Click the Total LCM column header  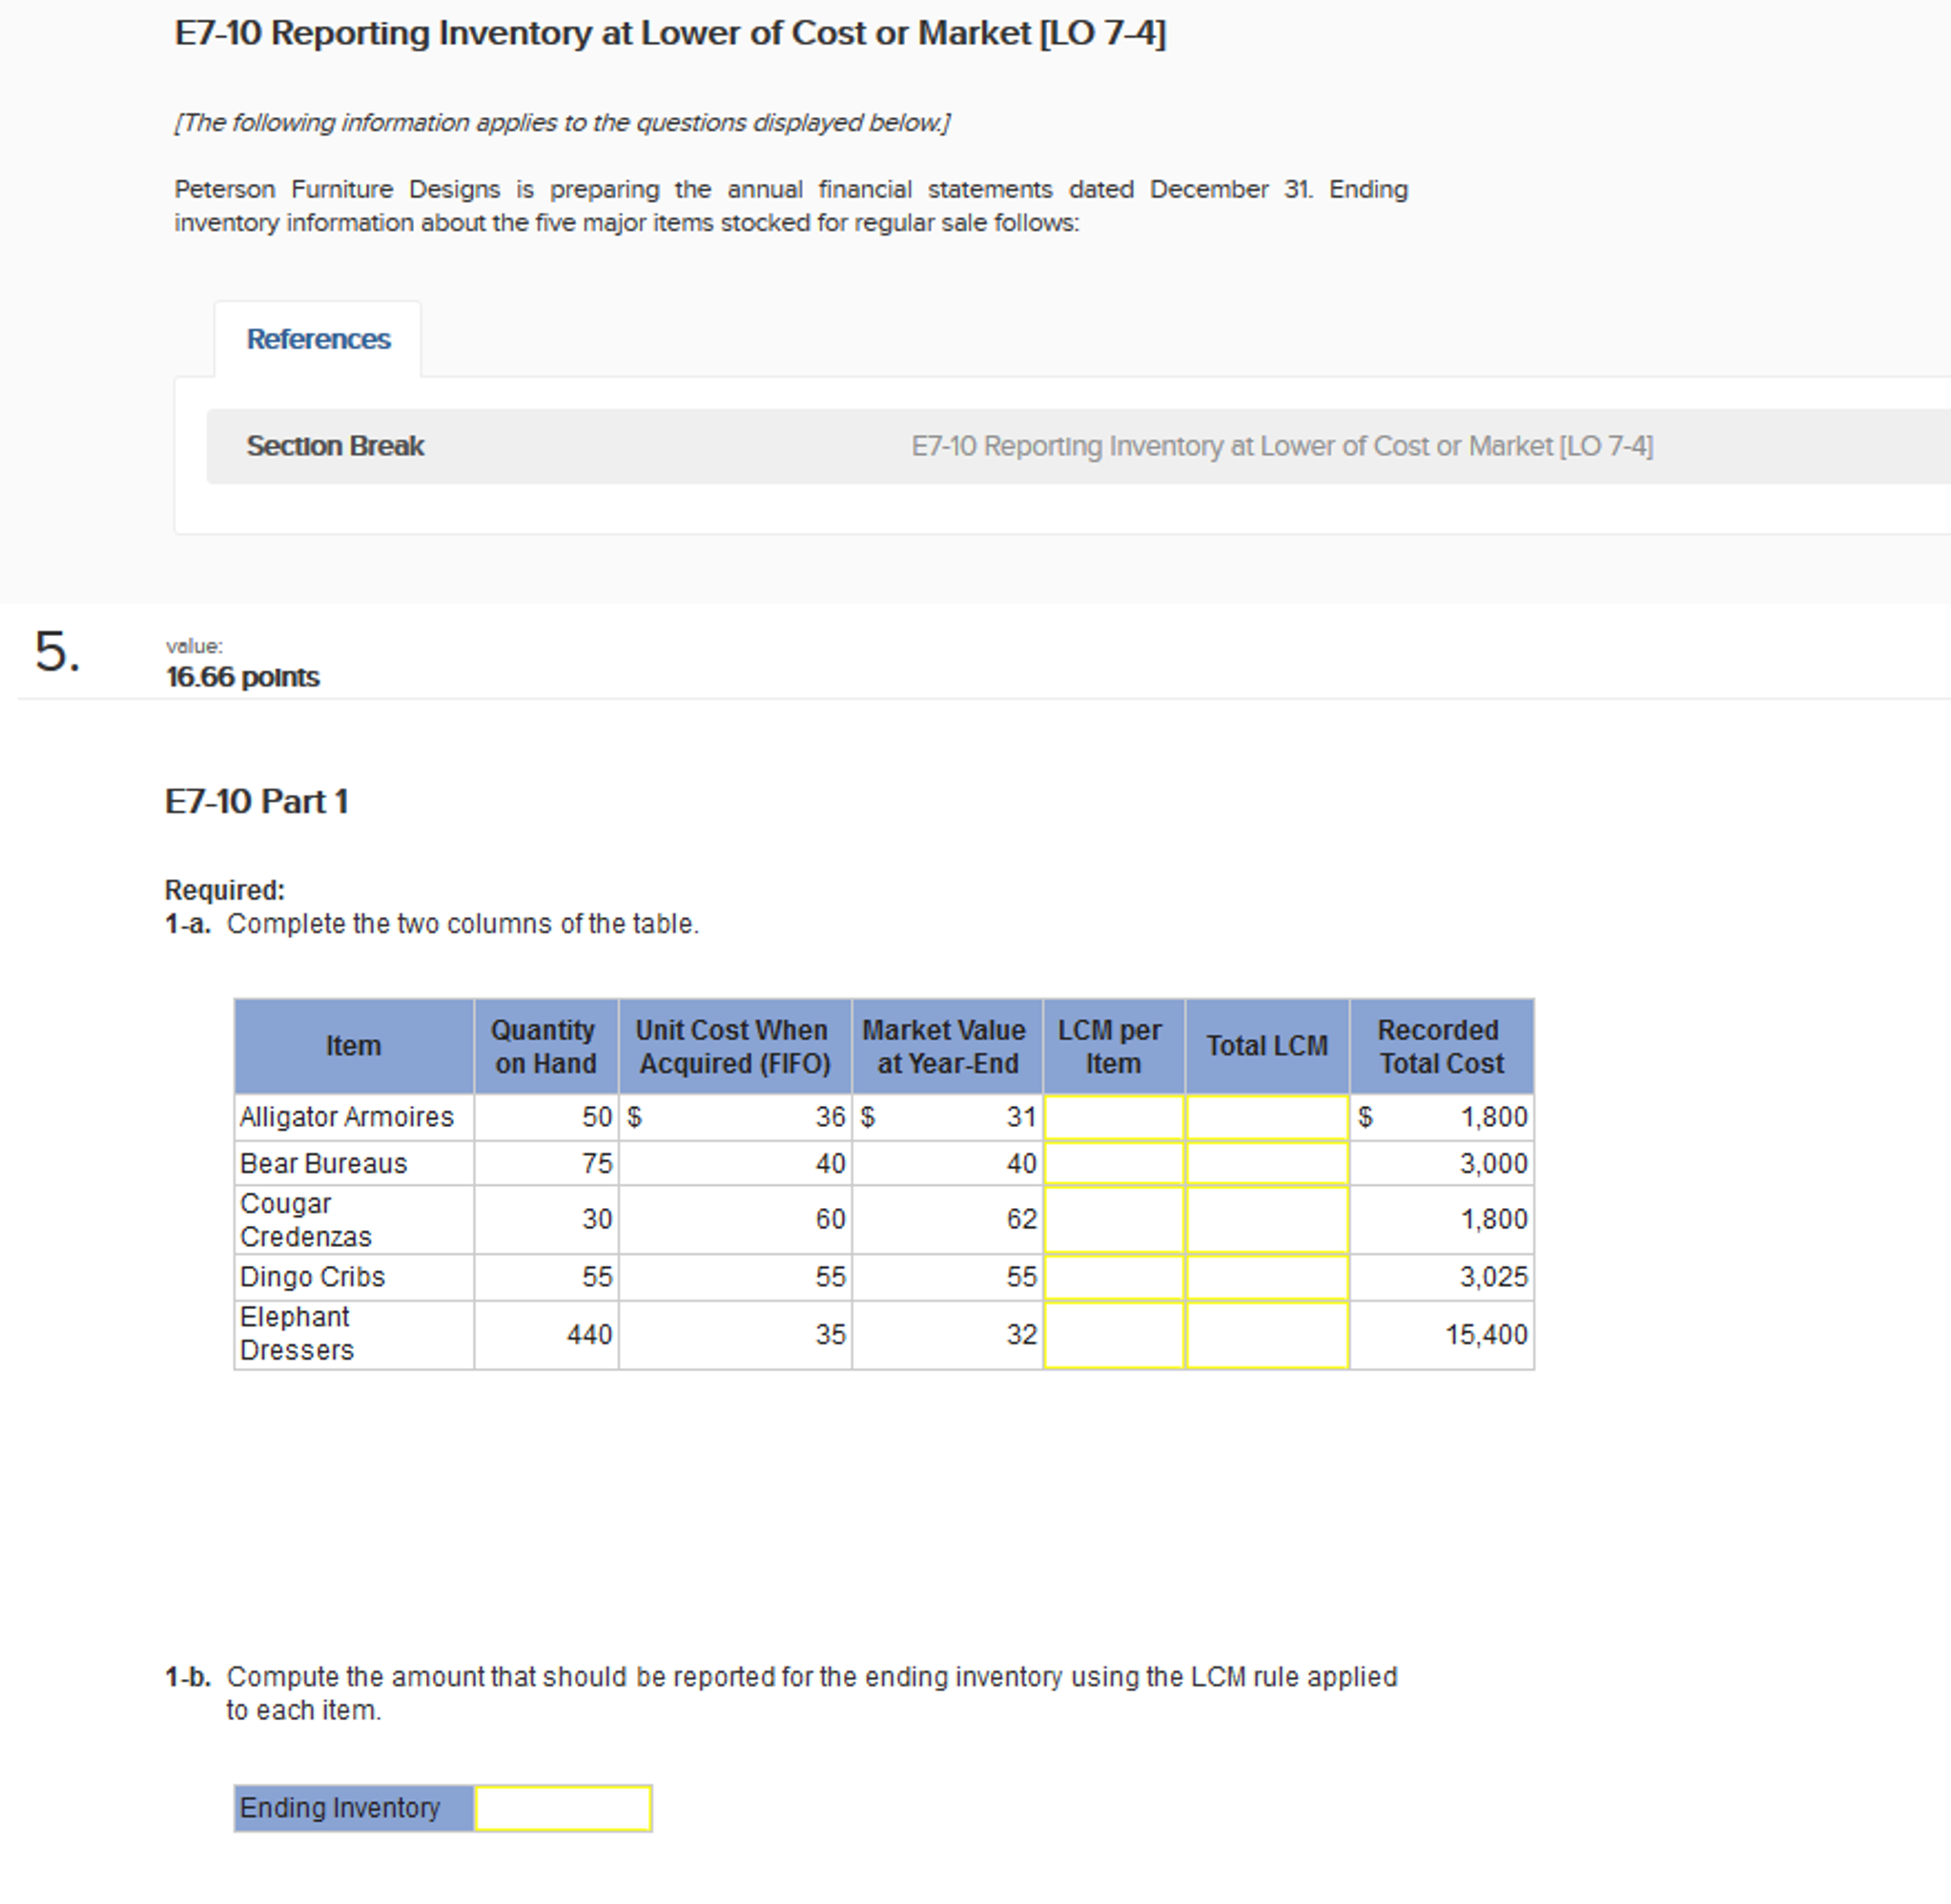coord(1266,1046)
